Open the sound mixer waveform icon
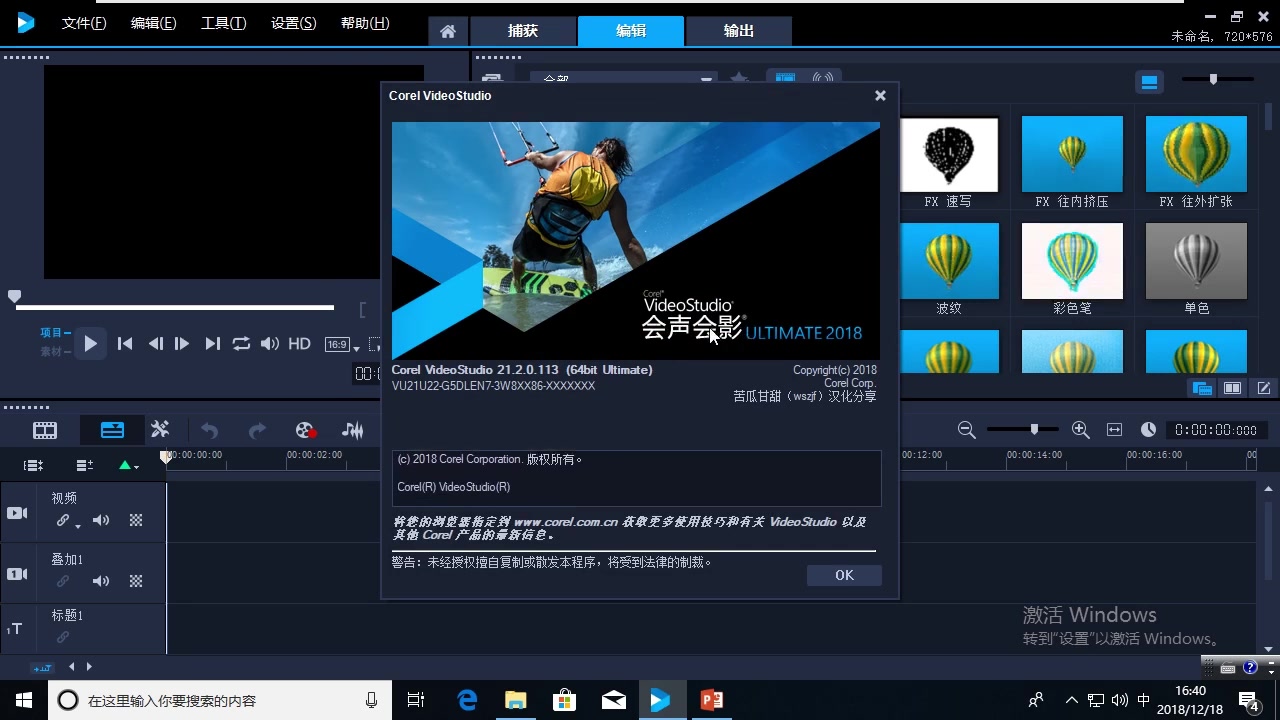This screenshot has height=720, width=1280. click(353, 431)
